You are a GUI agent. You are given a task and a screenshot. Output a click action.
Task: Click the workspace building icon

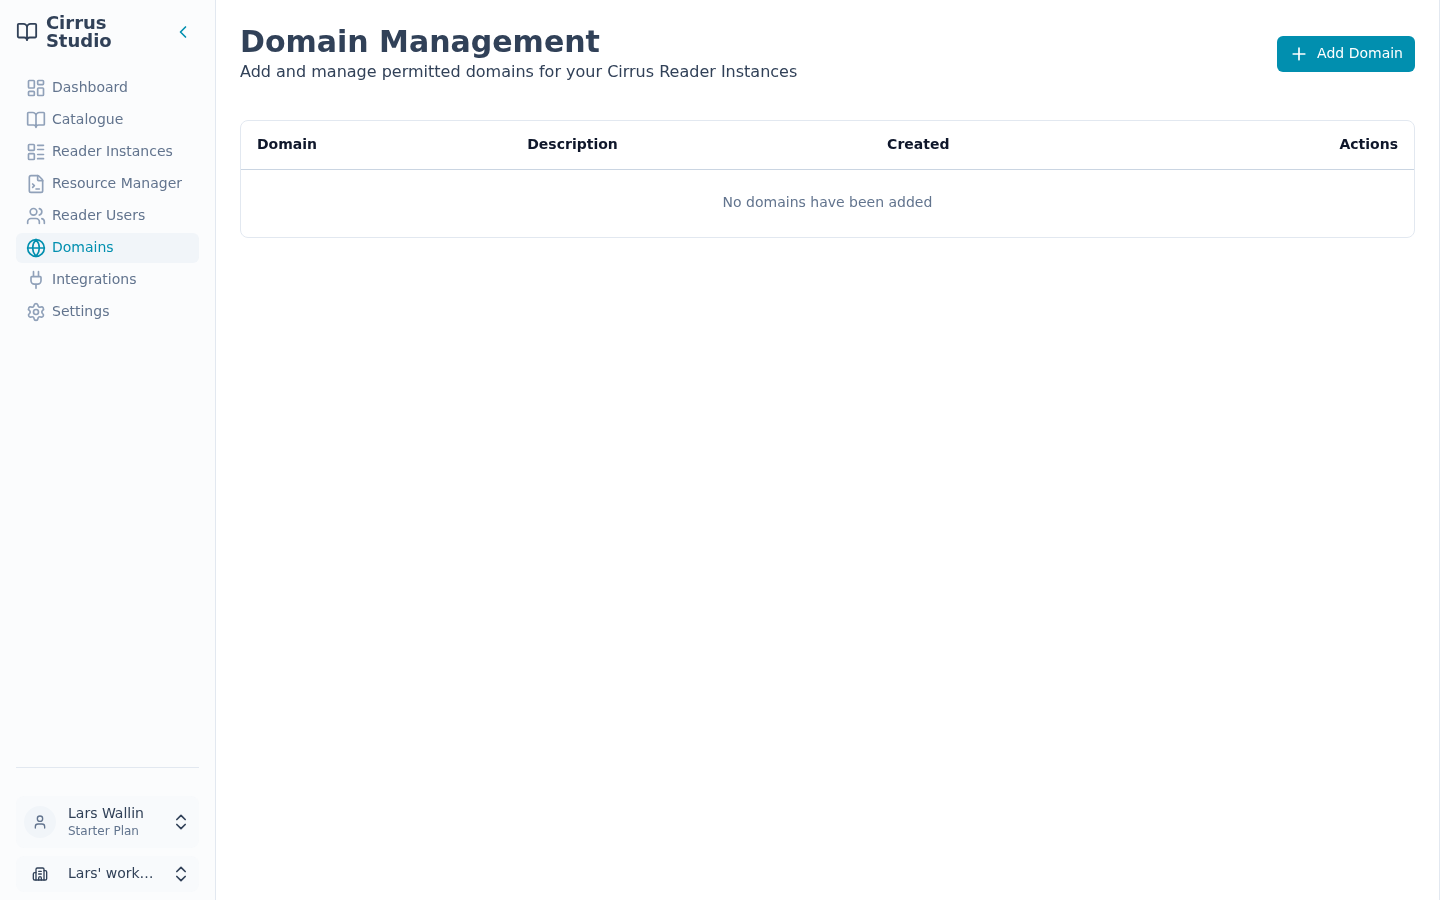pyautogui.click(x=40, y=874)
